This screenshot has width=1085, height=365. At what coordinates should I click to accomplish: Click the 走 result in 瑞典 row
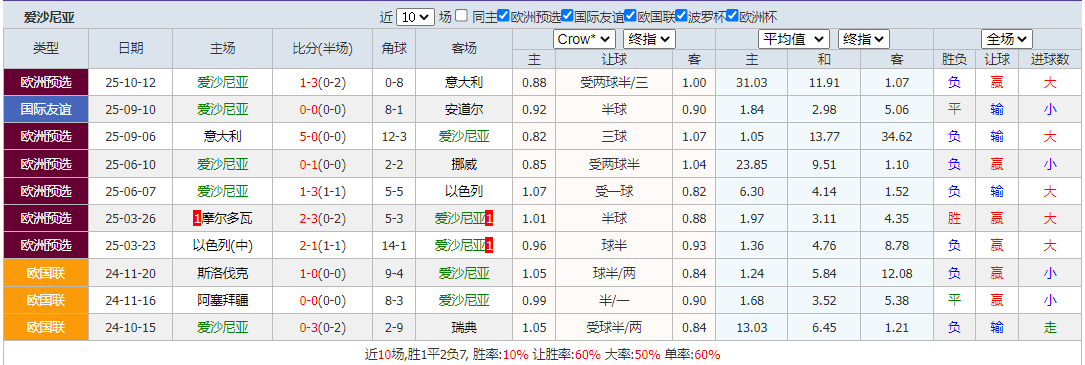point(1050,327)
